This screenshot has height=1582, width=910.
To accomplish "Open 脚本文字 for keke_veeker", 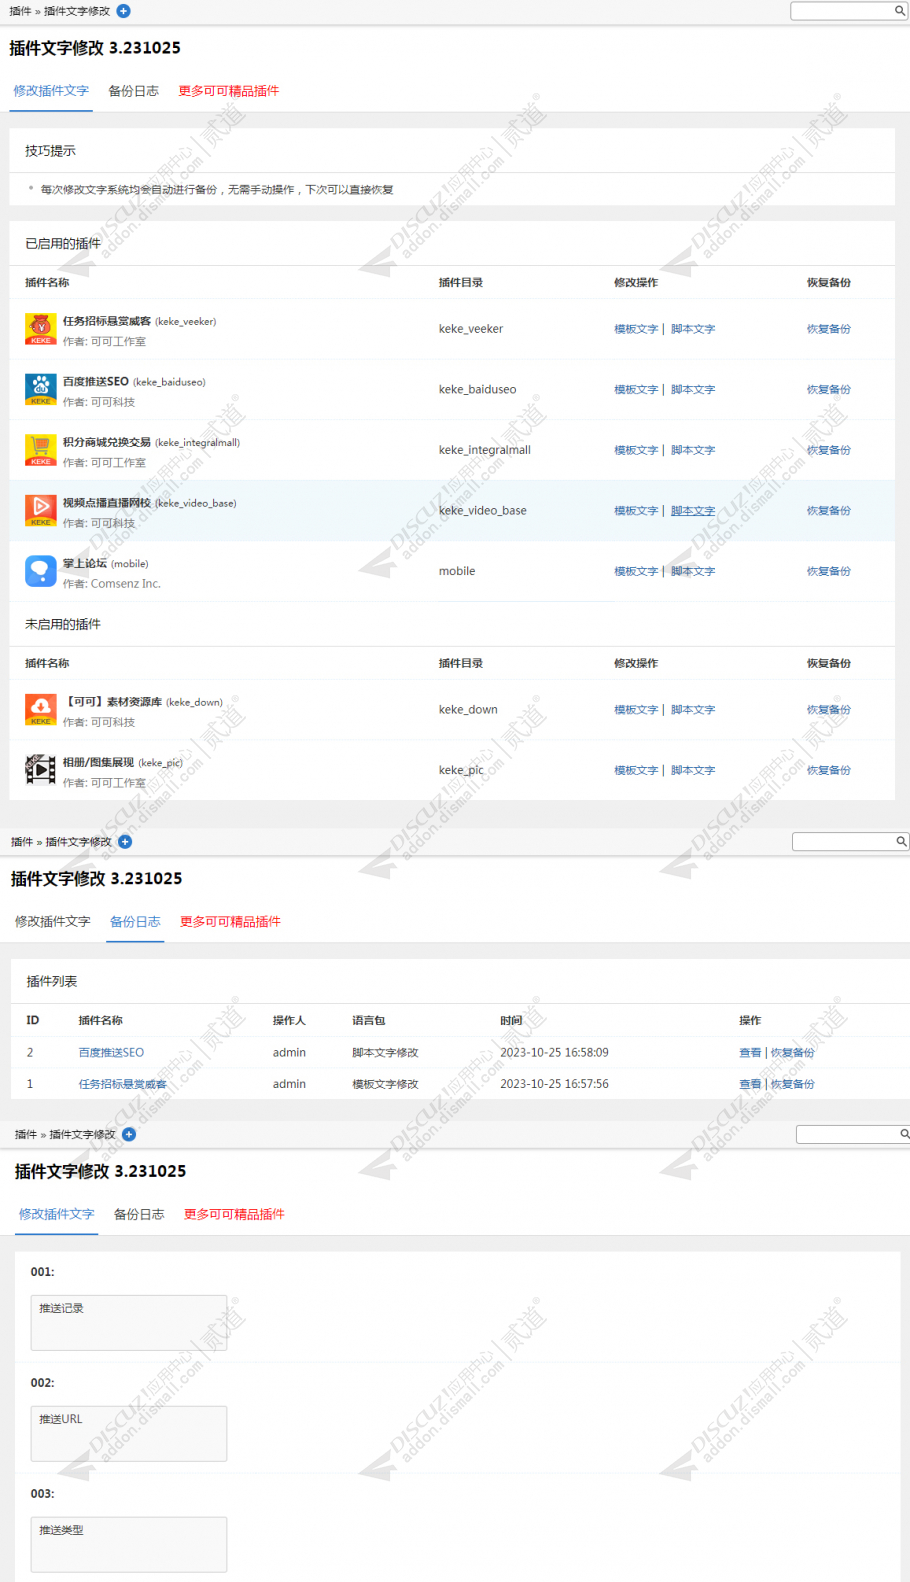I will [693, 329].
